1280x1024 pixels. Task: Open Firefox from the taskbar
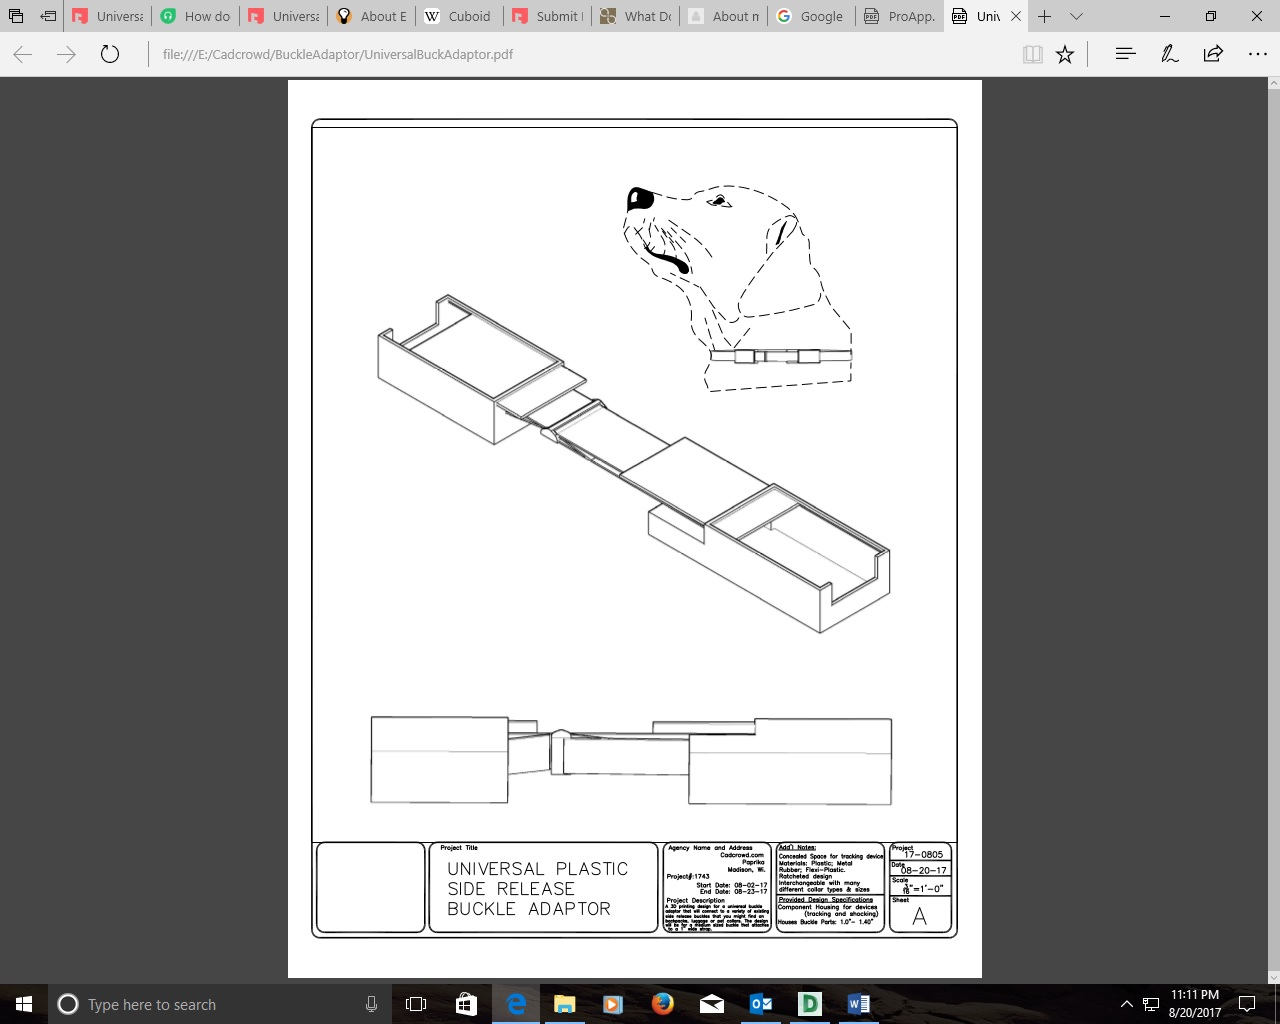662,1004
